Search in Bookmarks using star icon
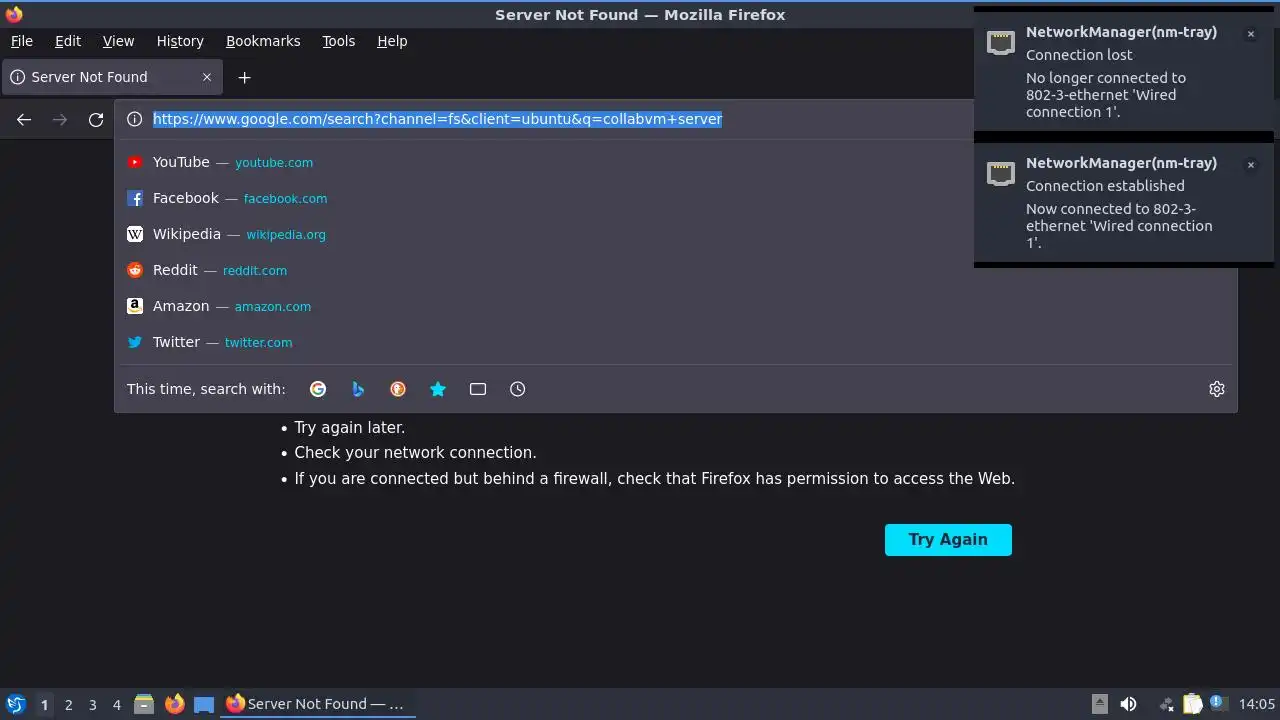 438,389
